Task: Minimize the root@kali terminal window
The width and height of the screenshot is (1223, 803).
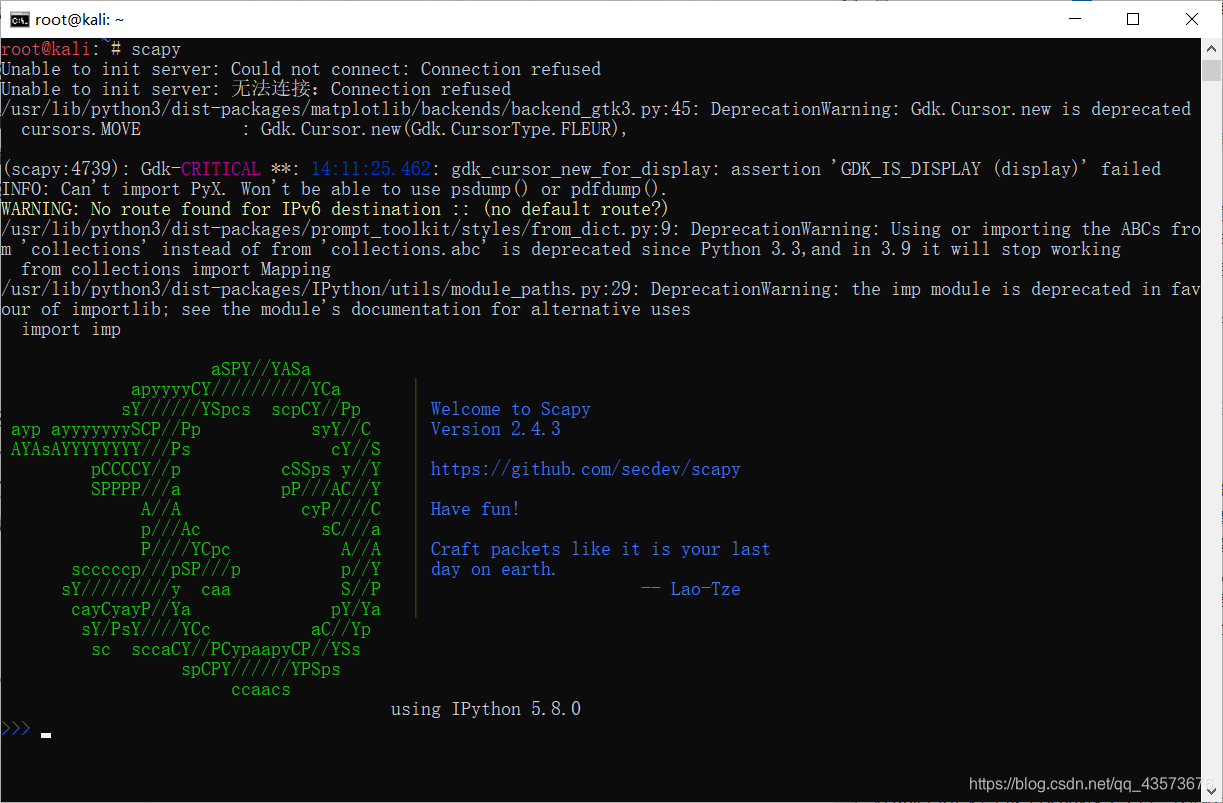Action: pyautogui.click(x=1073, y=19)
